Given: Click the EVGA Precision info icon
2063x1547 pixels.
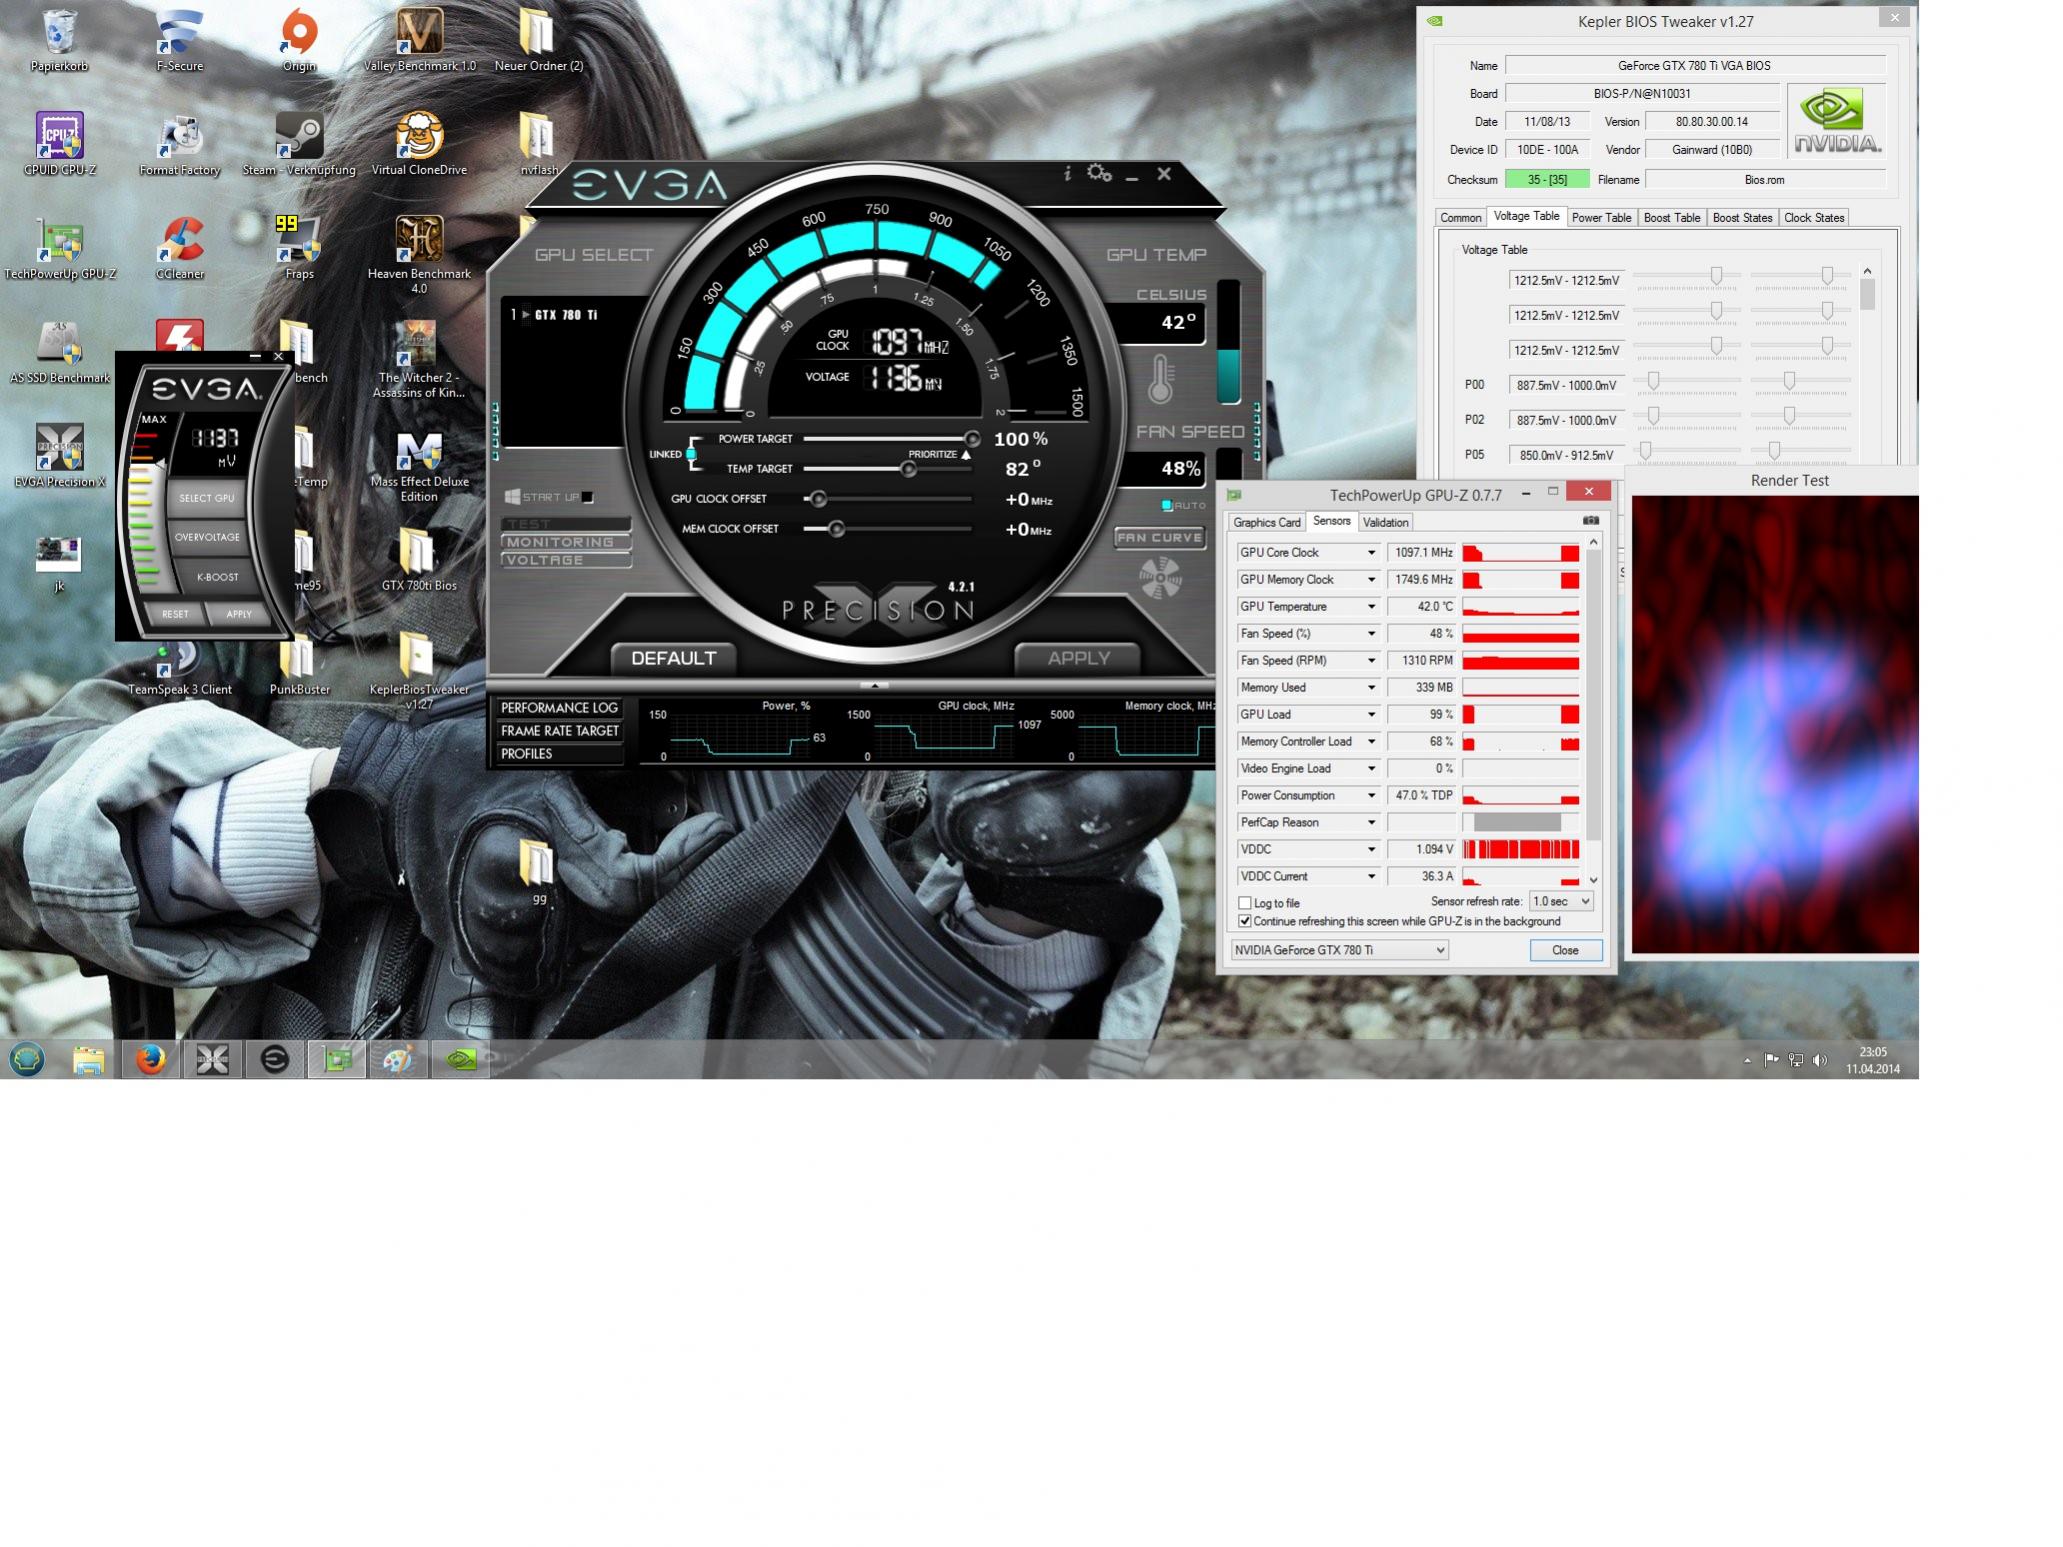Looking at the screenshot, I should [1067, 173].
